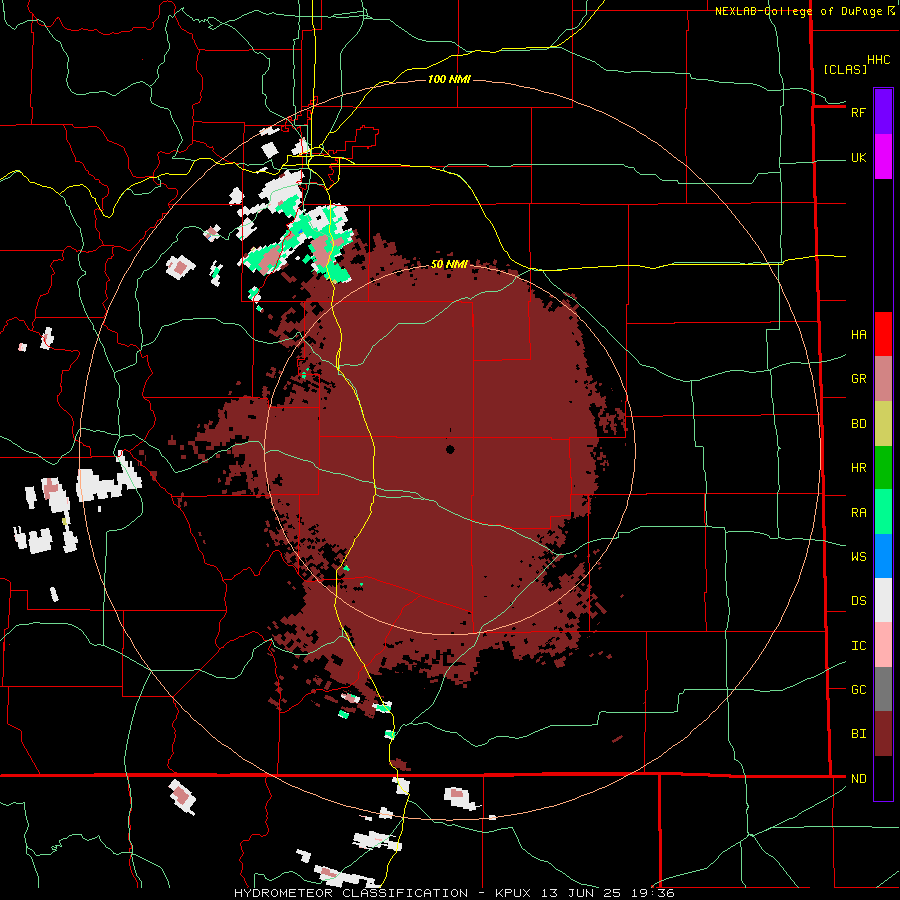Click the IC legend label
The image size is (900, 900).
[x=859, y=646]
